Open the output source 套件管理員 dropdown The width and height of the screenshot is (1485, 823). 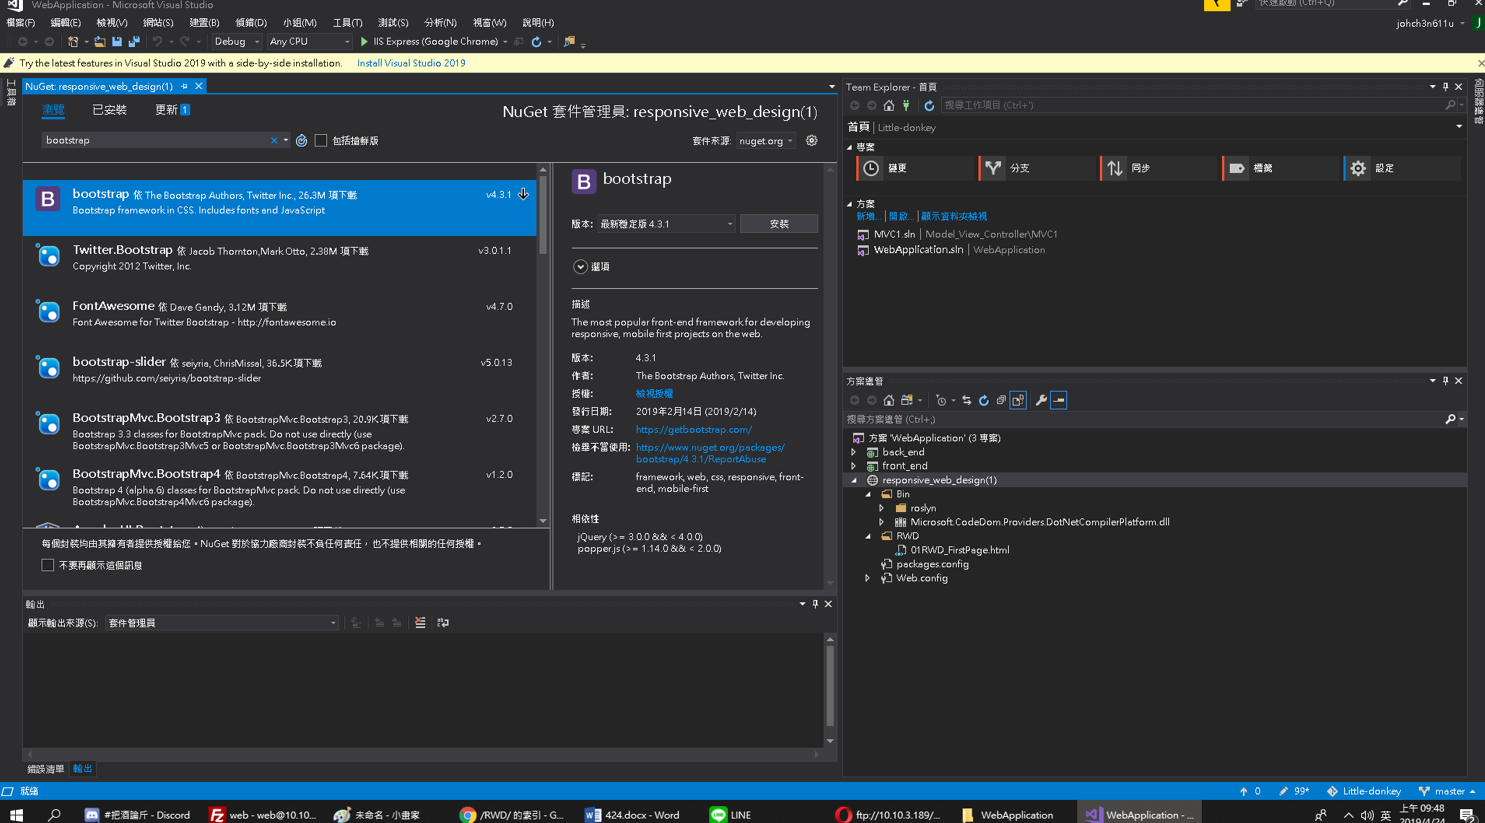(x=221, y=623)
